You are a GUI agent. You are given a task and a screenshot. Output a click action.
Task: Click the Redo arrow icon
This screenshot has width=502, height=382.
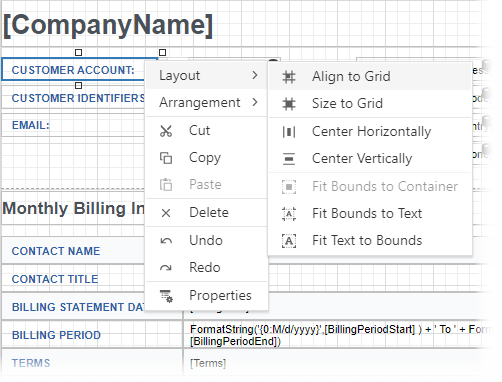166,268
